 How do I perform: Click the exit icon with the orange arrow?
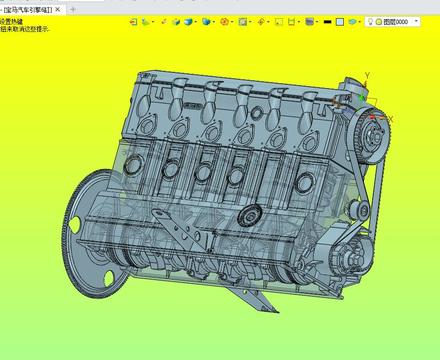point(134,22)
